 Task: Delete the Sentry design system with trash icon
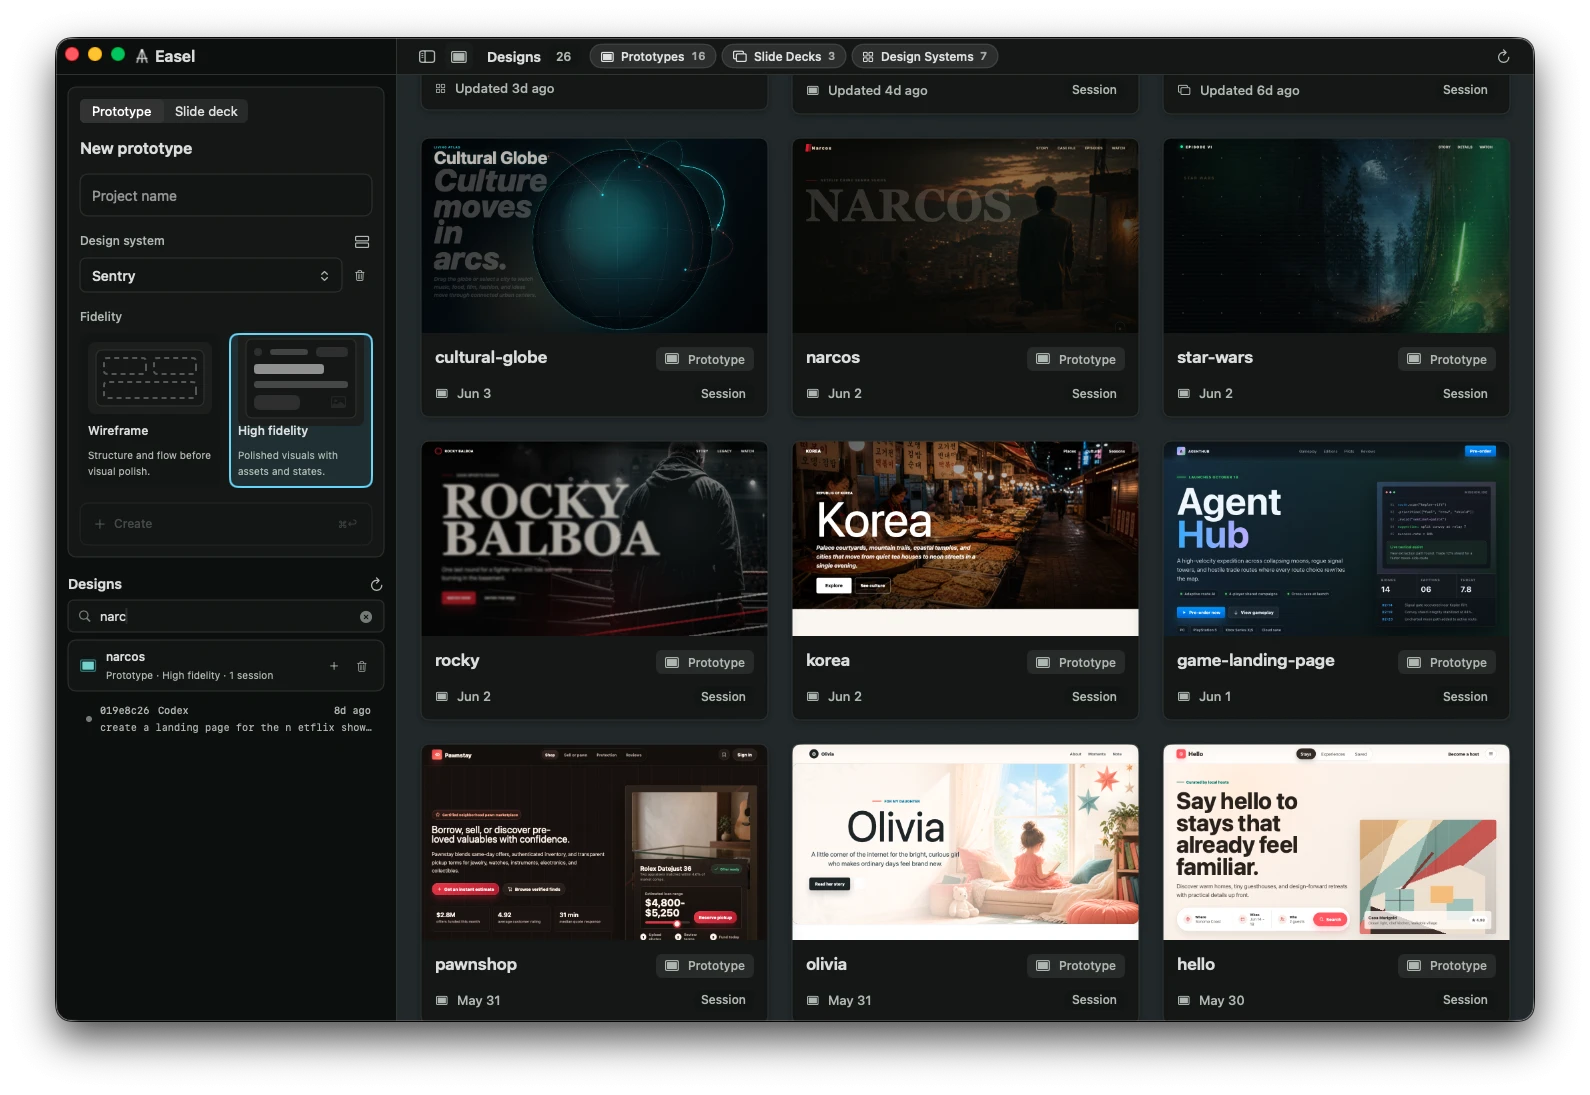360,276
